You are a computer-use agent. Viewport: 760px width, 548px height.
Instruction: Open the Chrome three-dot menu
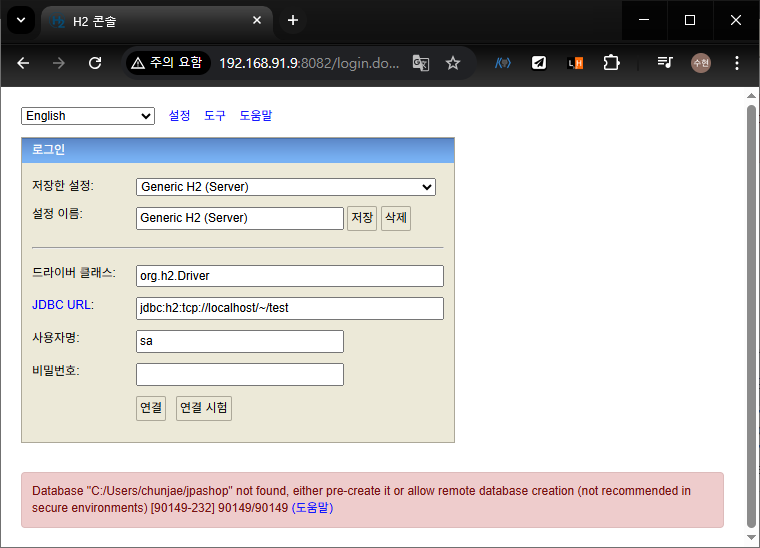tap(737, 63)
